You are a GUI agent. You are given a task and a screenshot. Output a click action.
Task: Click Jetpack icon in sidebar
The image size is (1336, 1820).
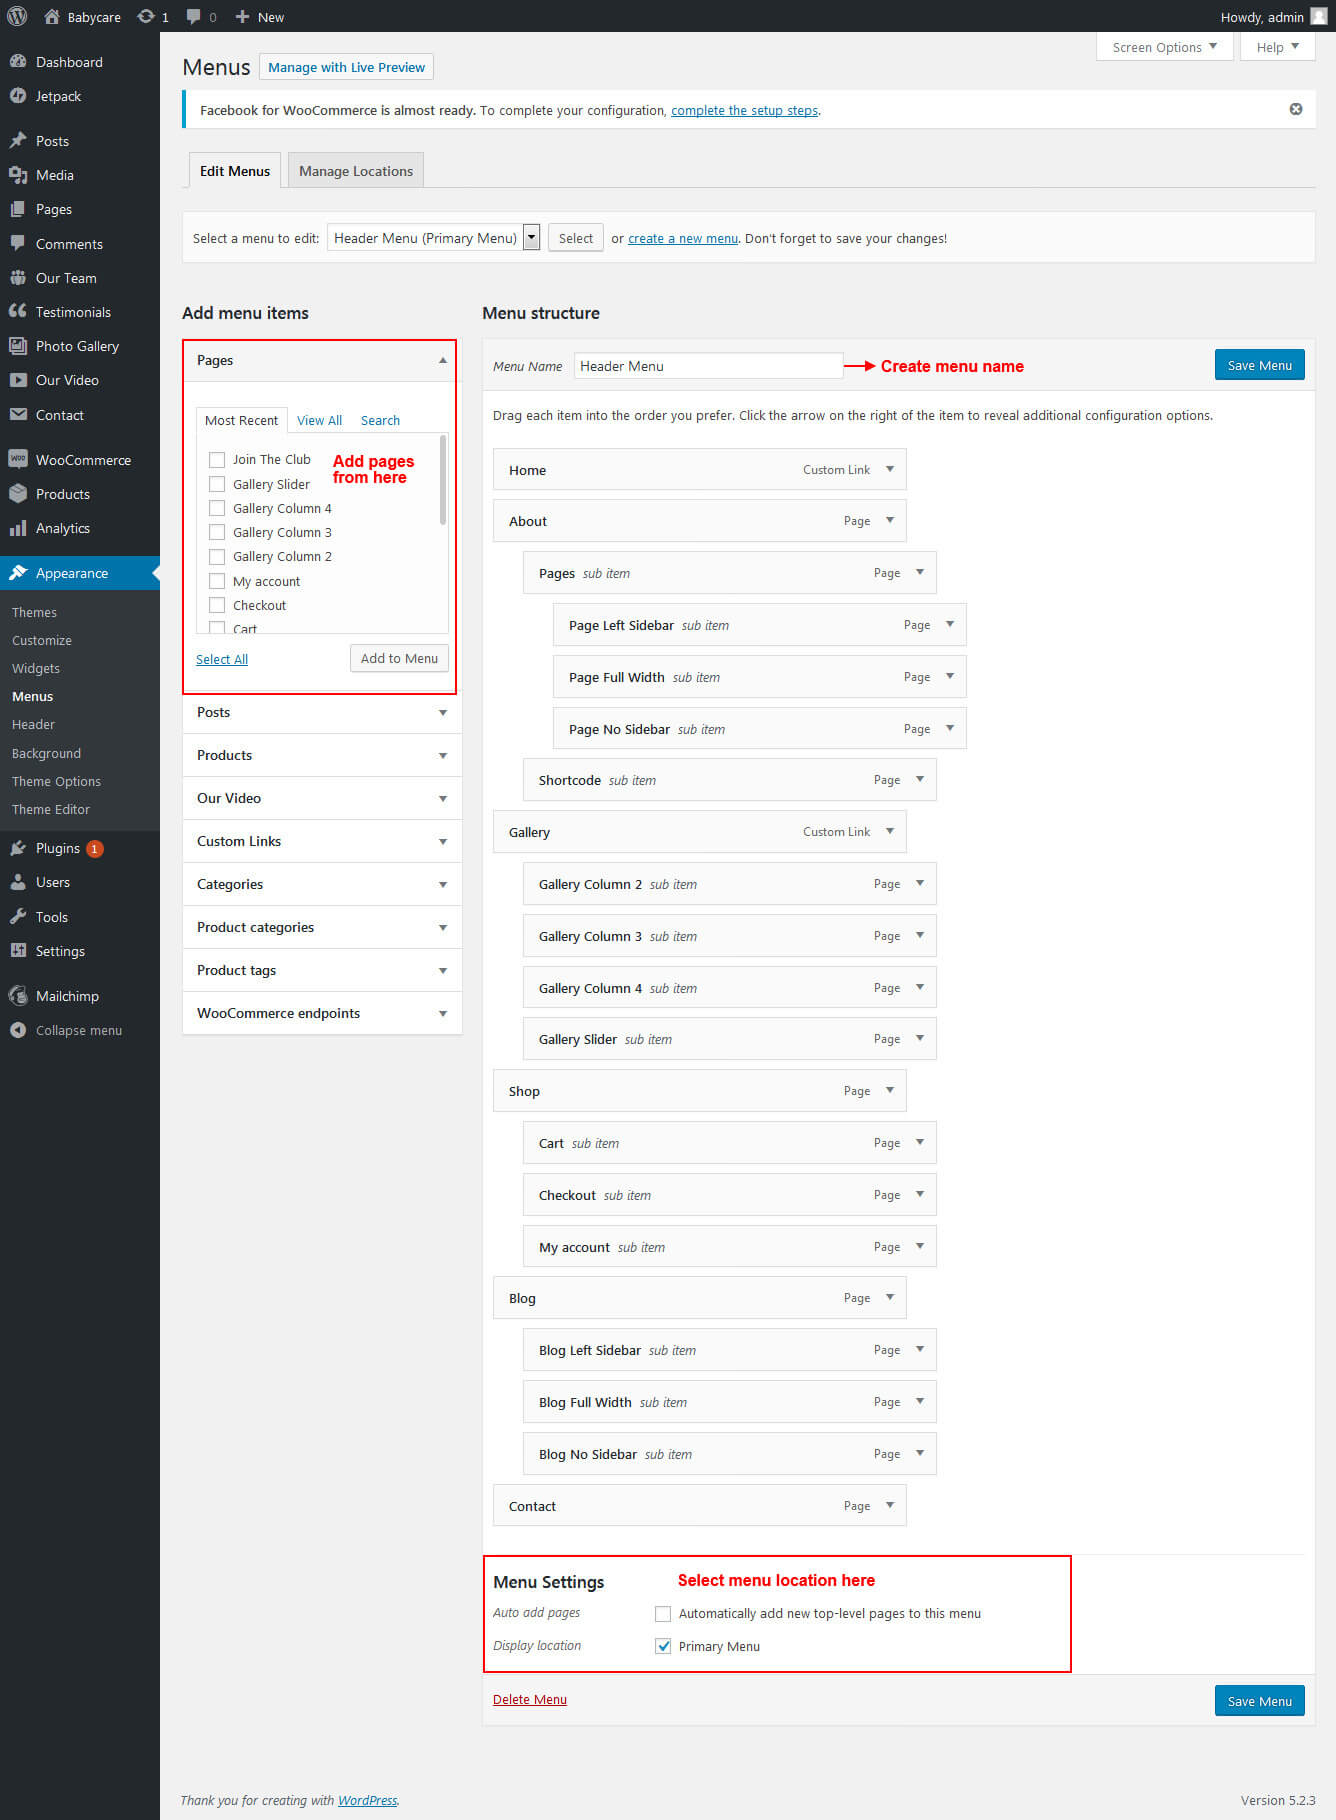click(x=18, y=96)
